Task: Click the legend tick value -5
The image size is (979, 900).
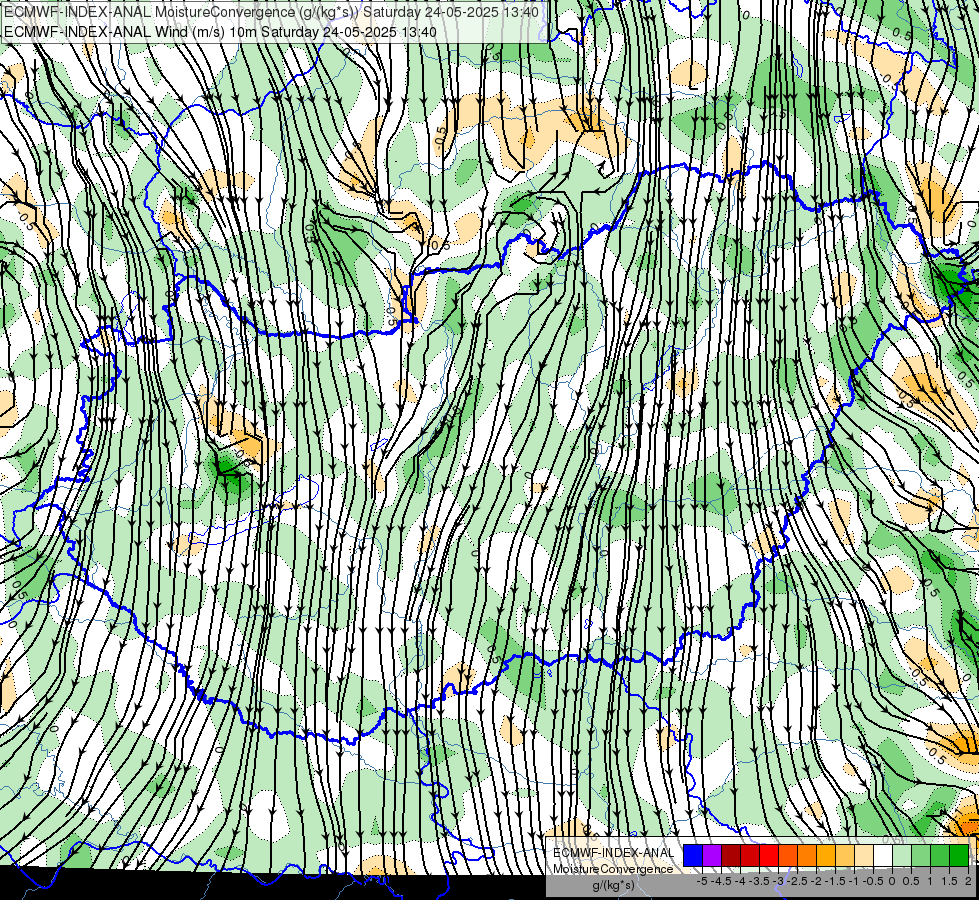Action: click(702, 881)
